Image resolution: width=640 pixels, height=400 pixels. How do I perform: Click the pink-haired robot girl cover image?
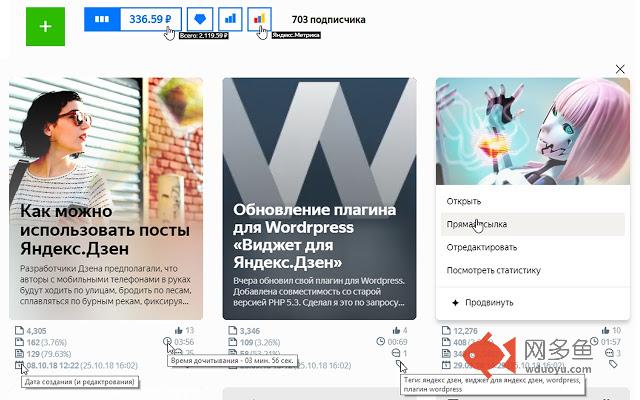[x=533, y=131]
